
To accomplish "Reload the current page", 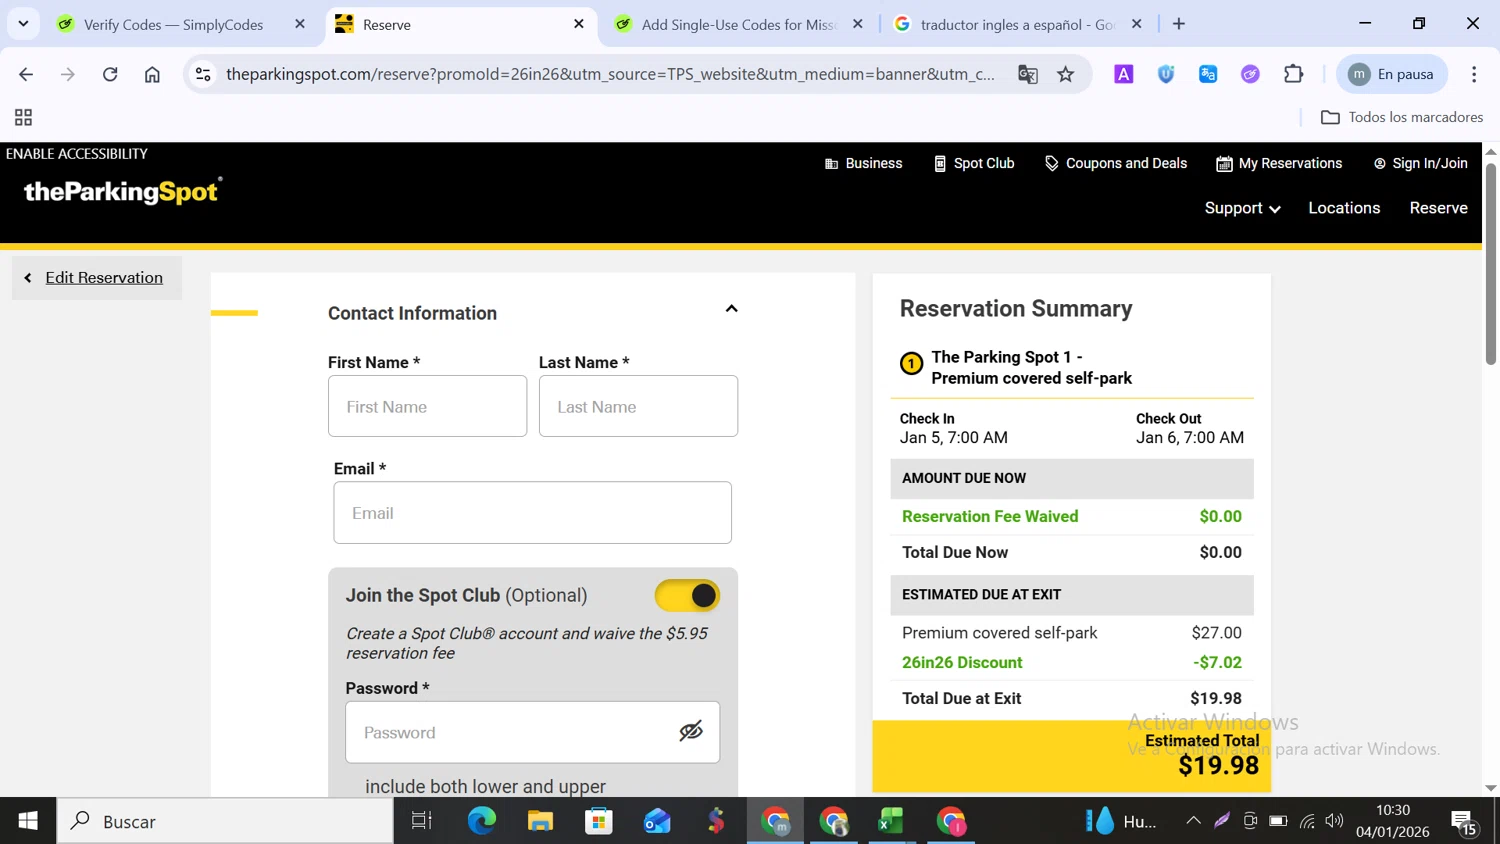I will 110,74.
